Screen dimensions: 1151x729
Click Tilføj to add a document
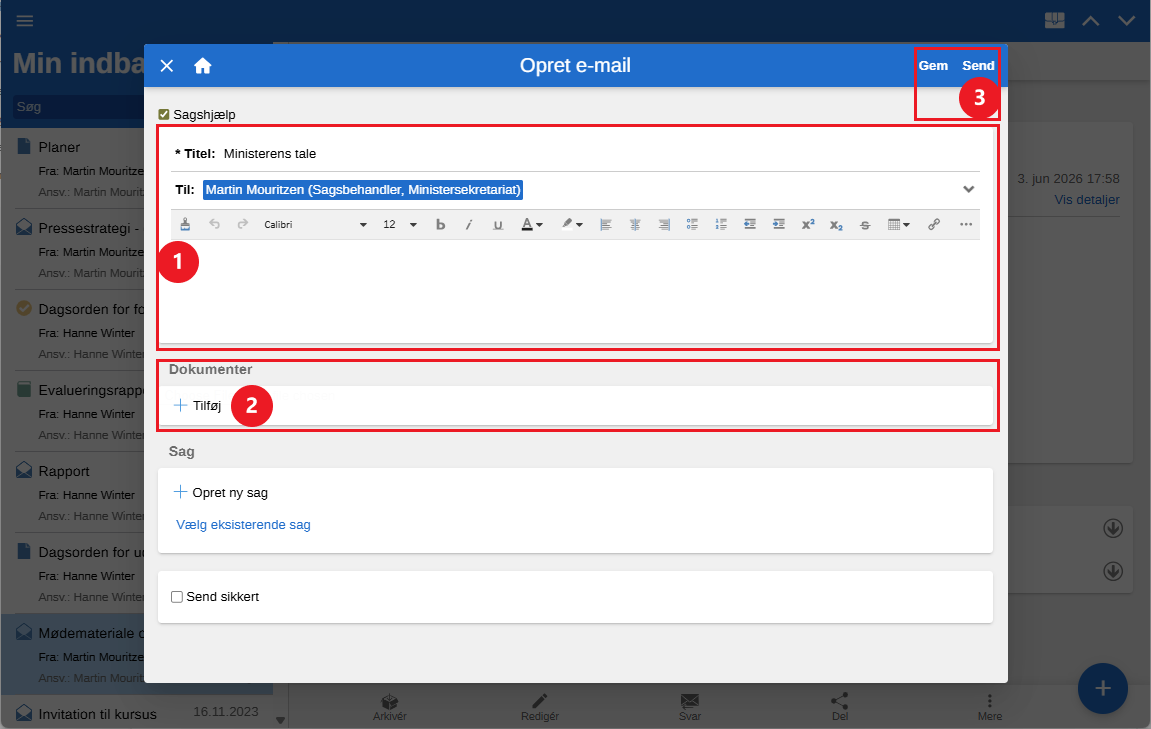[197, 405]
